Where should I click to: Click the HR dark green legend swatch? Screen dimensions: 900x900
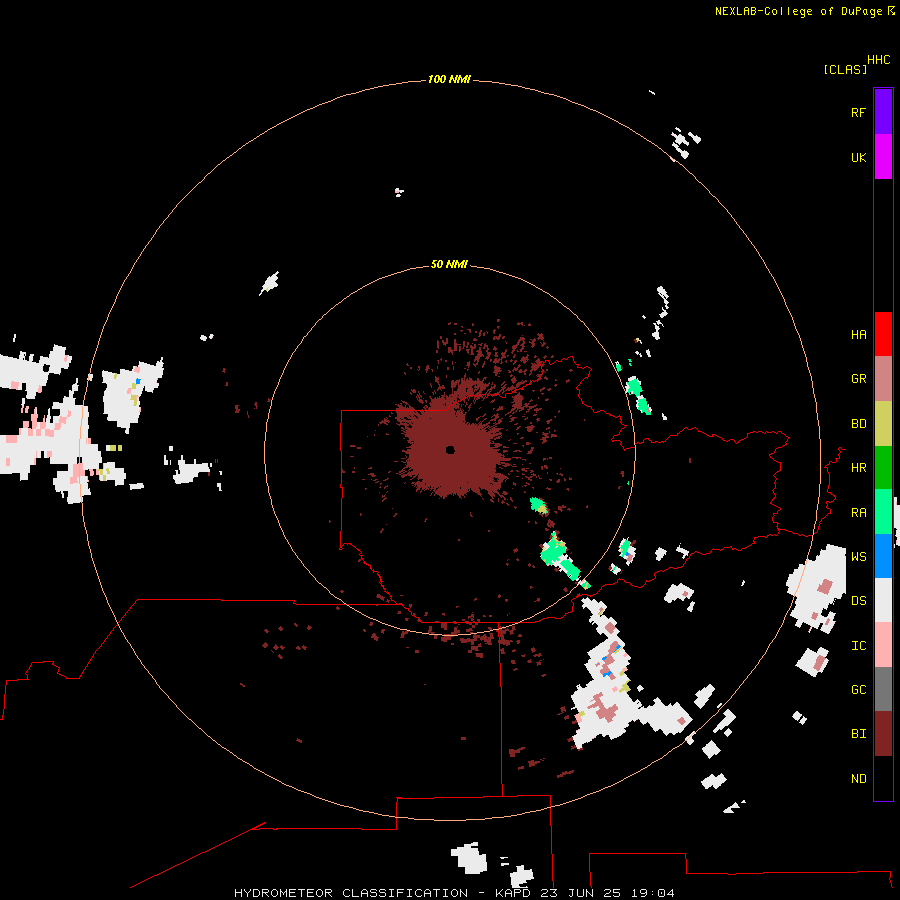[883, 468]
